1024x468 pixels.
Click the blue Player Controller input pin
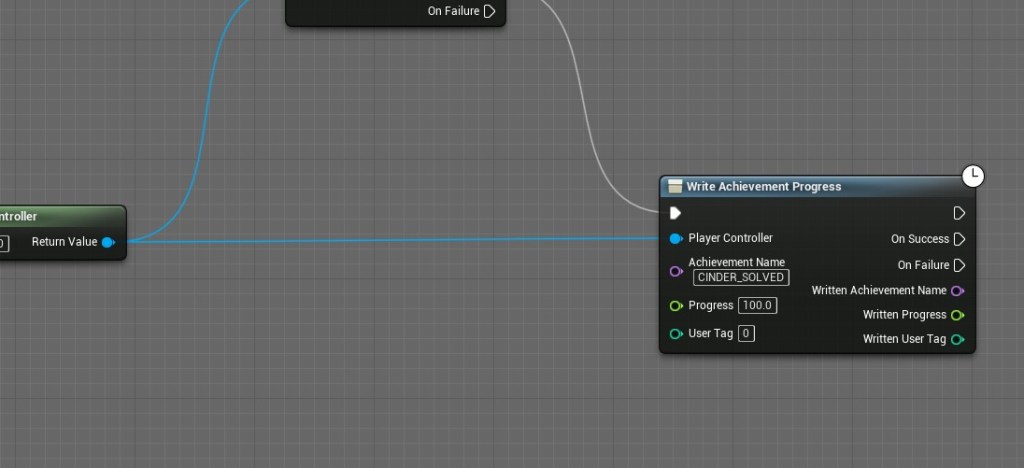click(676, 239)
